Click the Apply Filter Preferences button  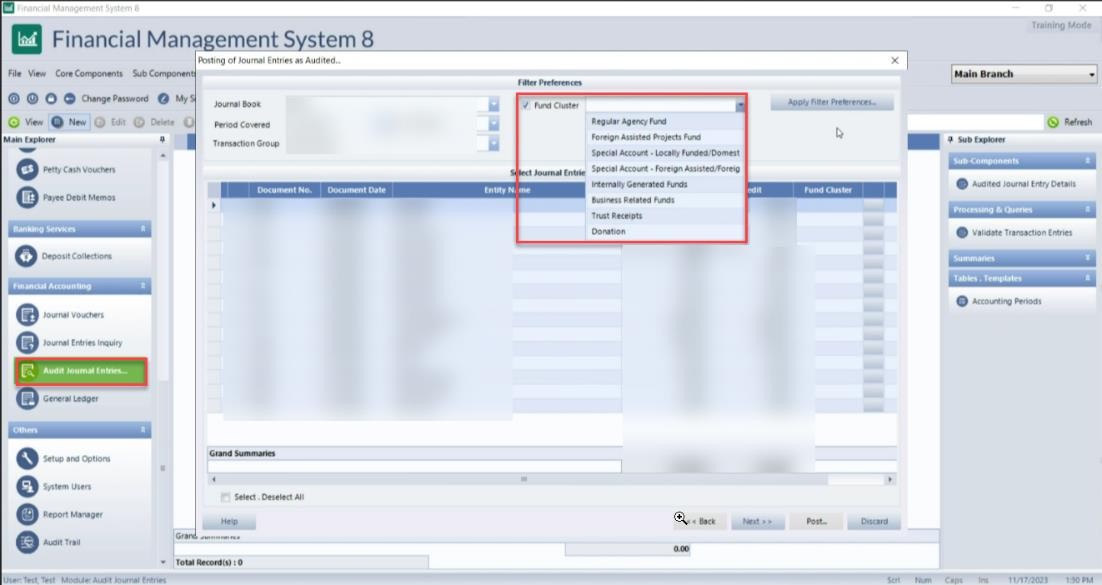[831, 102]
